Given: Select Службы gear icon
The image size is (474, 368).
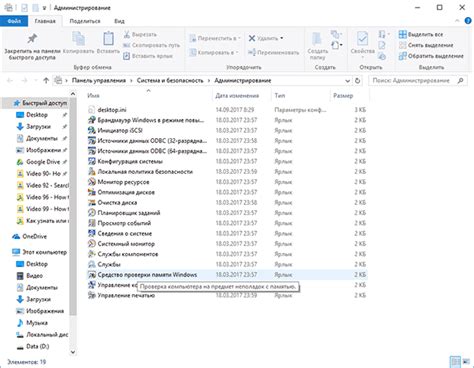Looking at the screenshot, I should coord(92,264).
